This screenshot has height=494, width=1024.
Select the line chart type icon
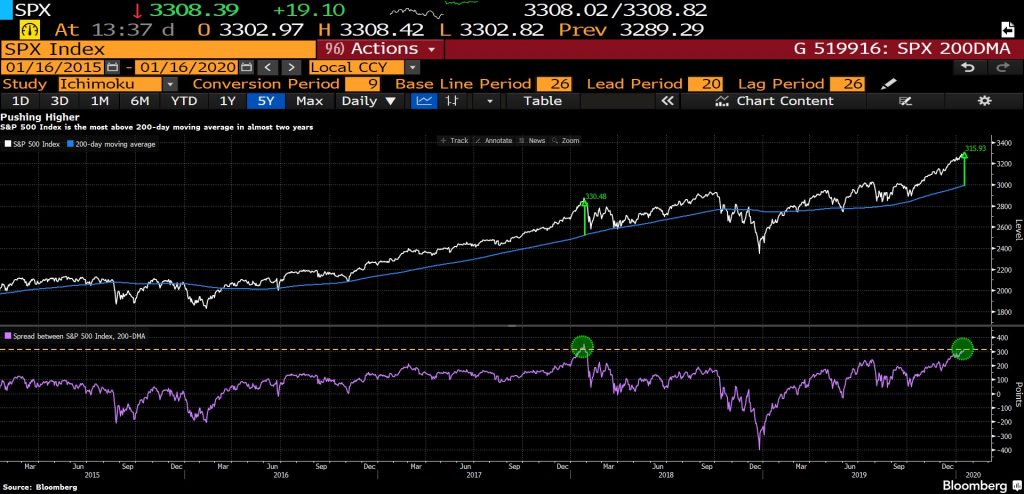pos(425,101)
